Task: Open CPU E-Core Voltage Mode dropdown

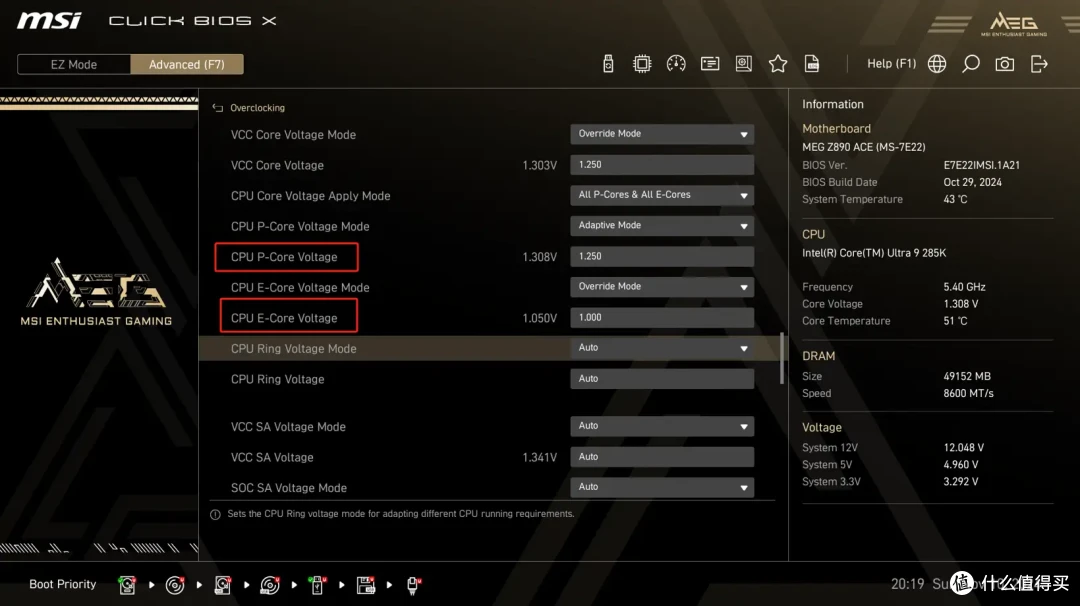Action: tap(662, 286)
